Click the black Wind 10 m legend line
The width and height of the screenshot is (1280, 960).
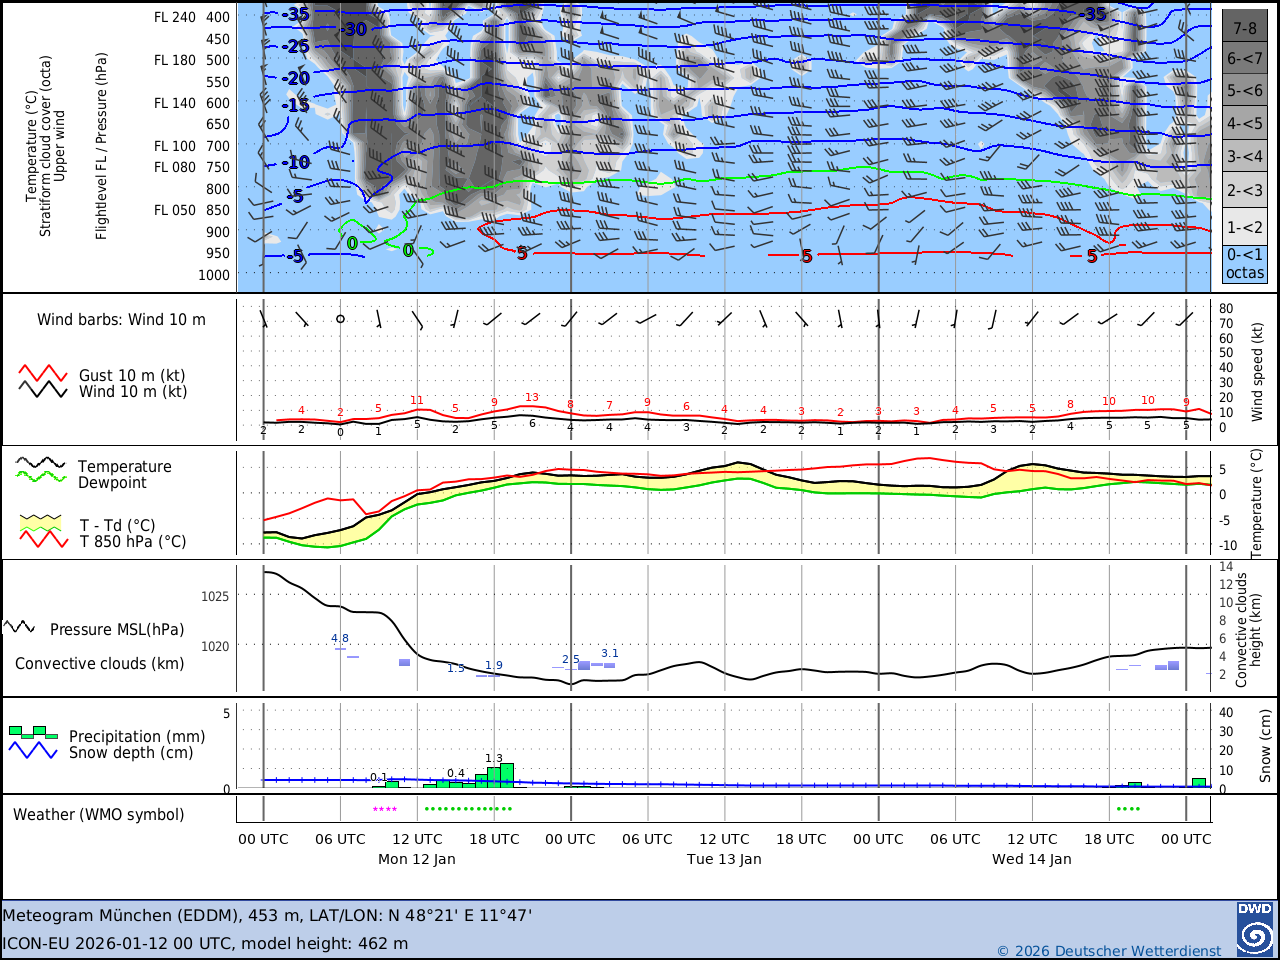coord(43,389)
